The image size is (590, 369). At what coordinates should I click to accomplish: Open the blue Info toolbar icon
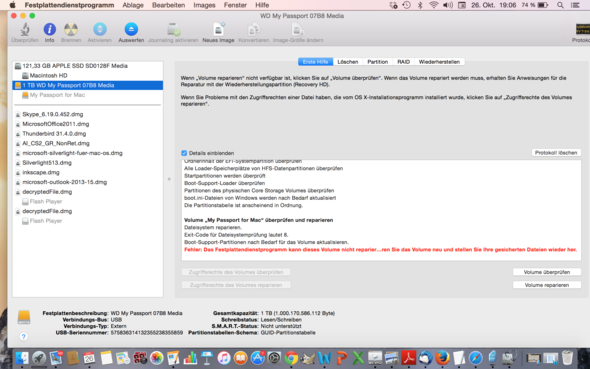click(x=49, y=29)
